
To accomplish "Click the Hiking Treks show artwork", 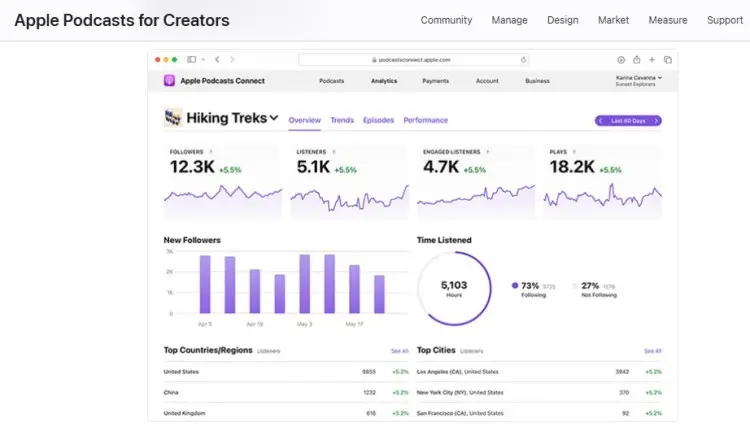I will coord(173,117).
